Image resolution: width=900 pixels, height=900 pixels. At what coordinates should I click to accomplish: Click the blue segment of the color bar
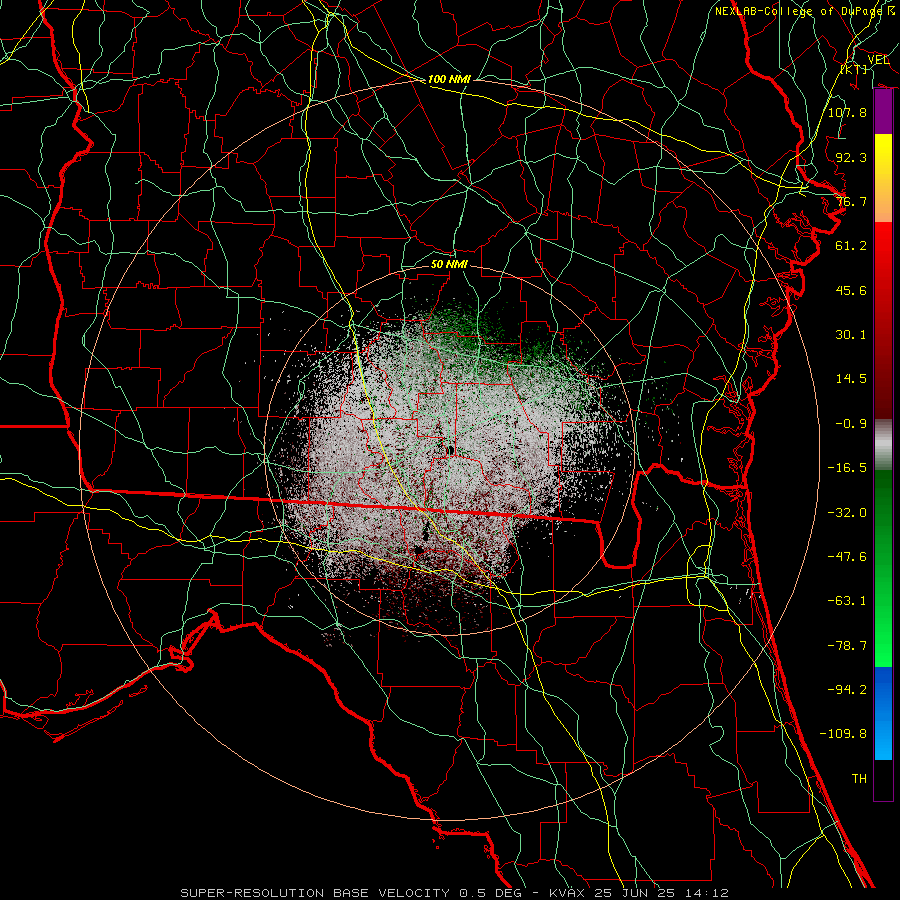[x=883, y=713]
